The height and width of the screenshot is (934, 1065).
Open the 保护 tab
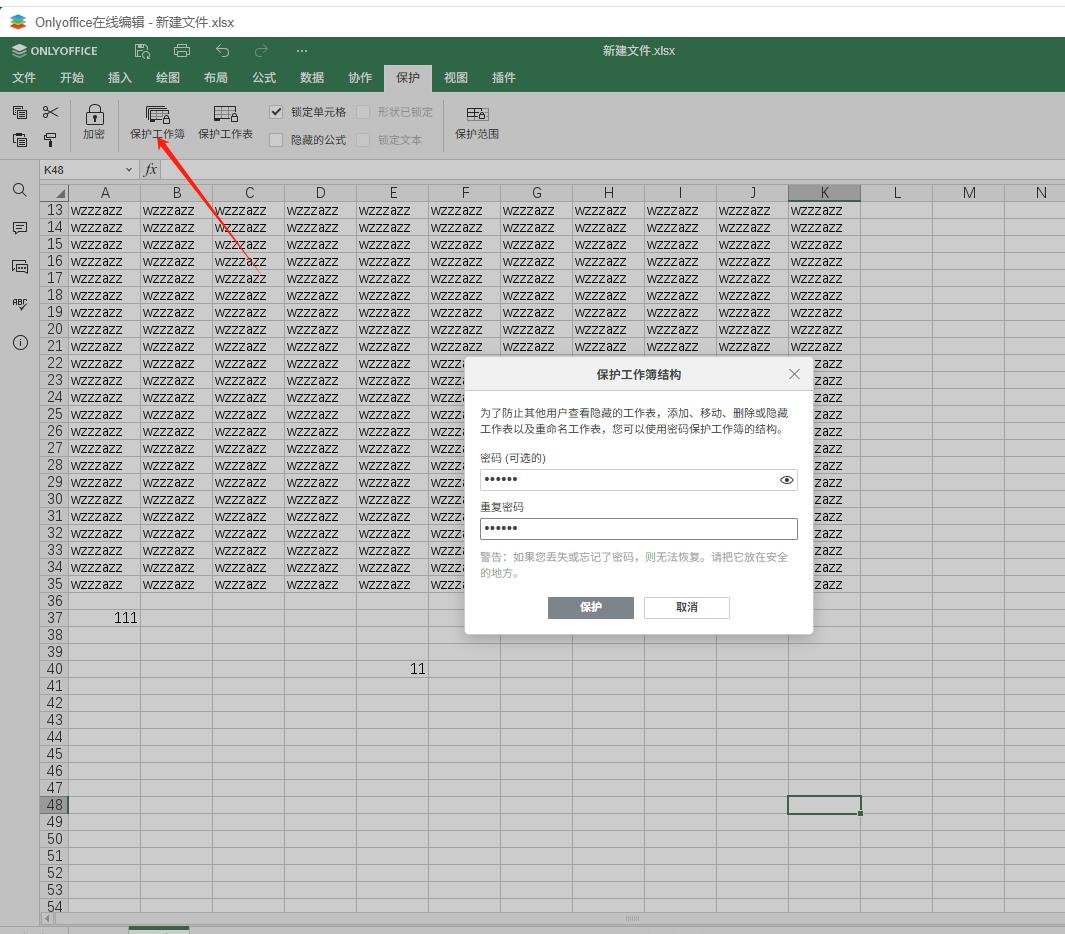click(x=408, y=78)
